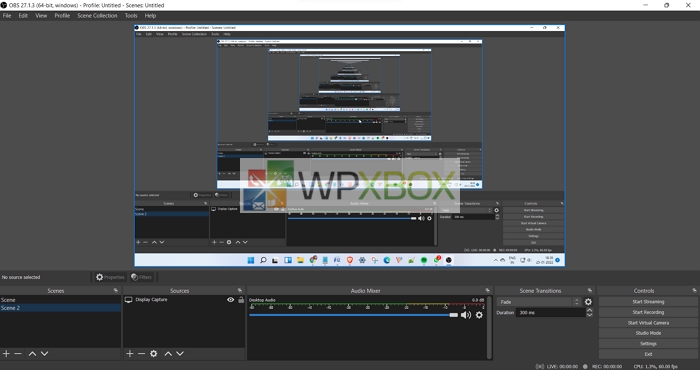Move source up with arrow icon
Image resolution: width=700 pixels, height=370 pixels.
coord(168,353)
